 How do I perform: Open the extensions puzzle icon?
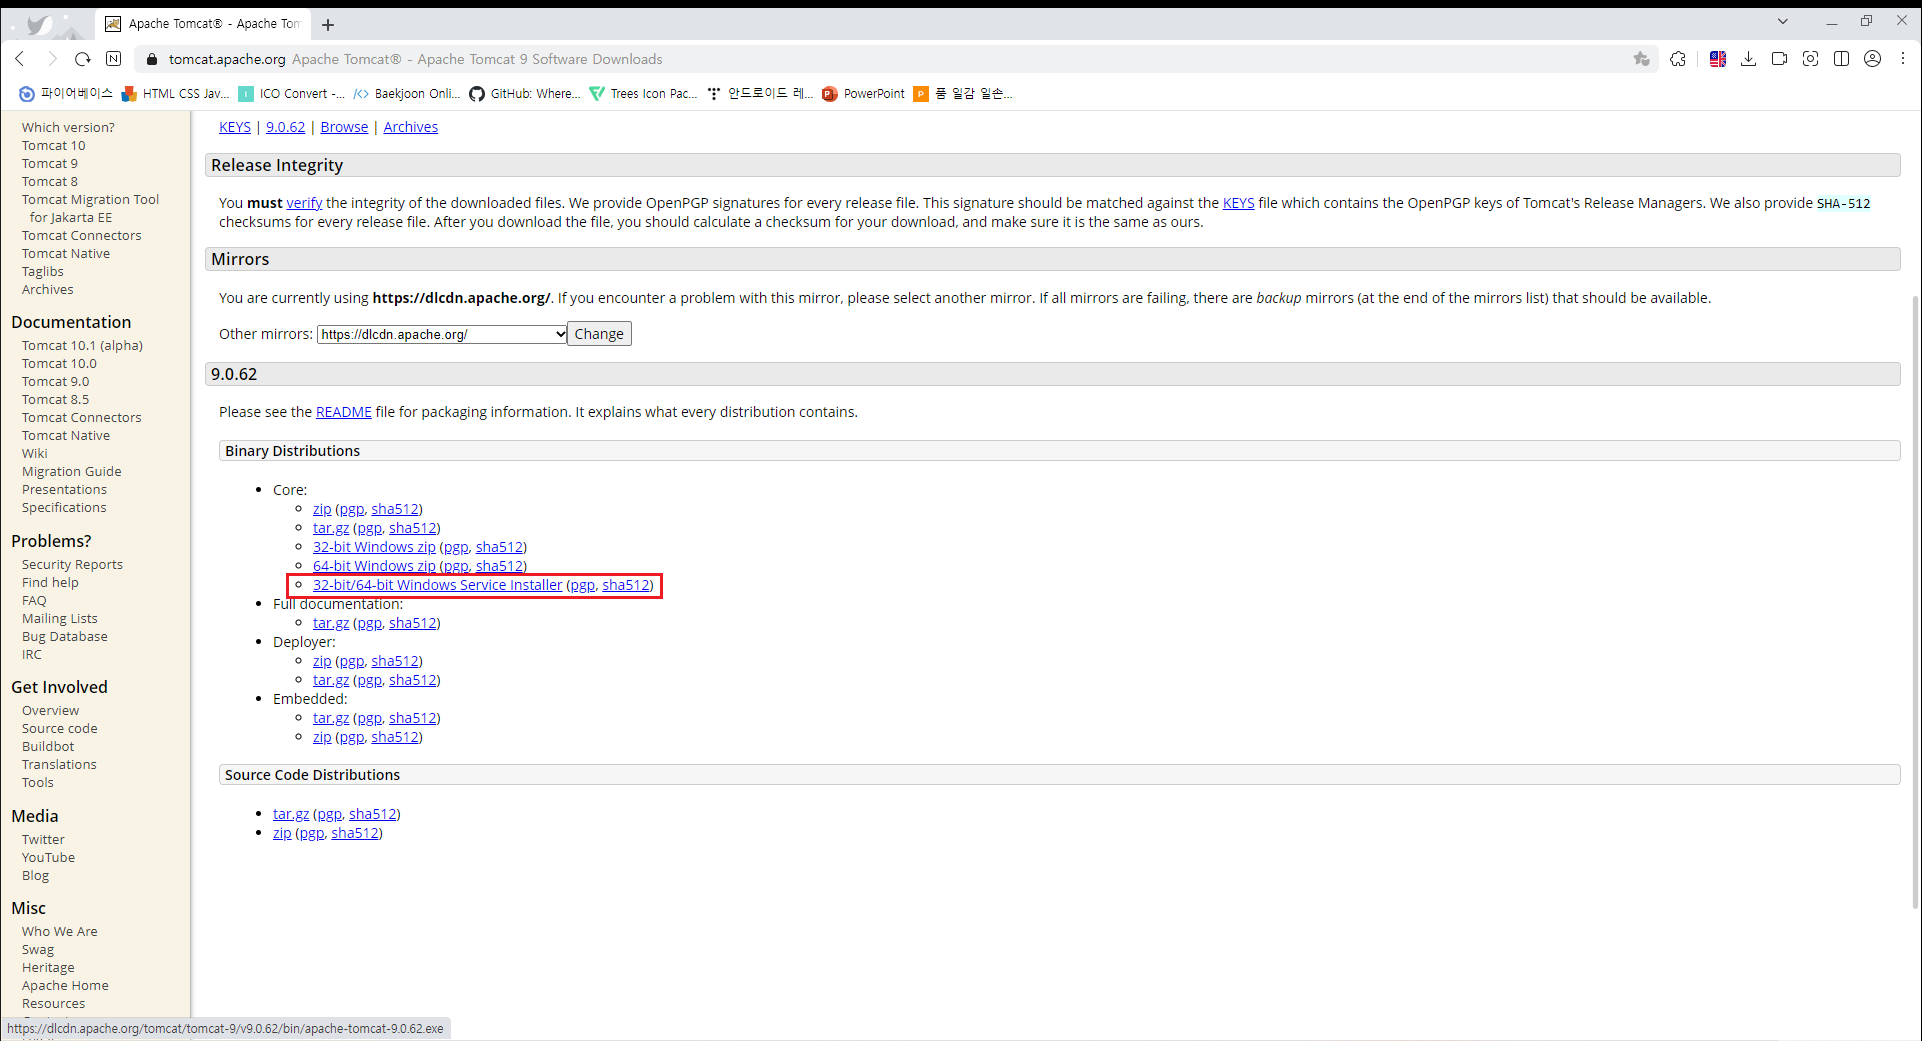coord(1678,59)
